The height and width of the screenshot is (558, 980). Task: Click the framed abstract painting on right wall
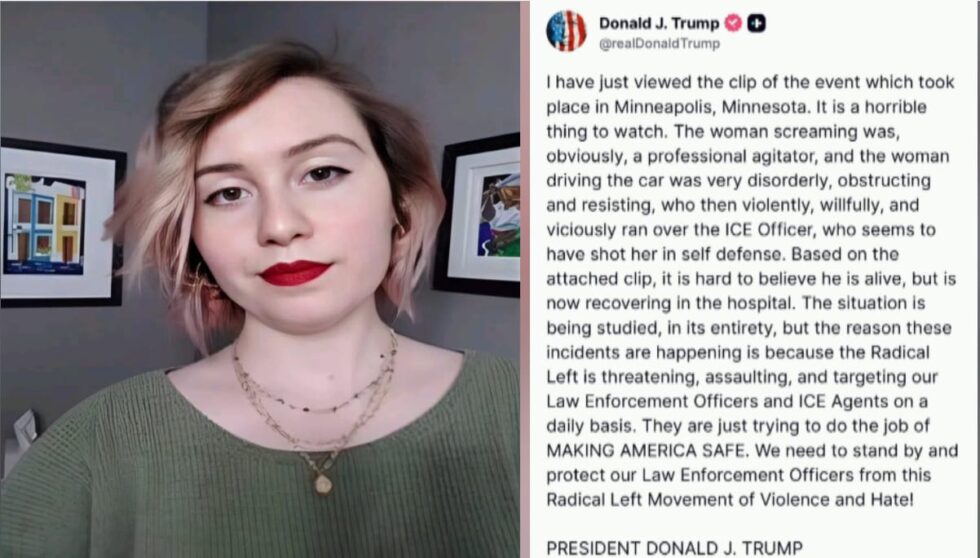[x=478, y=214]
